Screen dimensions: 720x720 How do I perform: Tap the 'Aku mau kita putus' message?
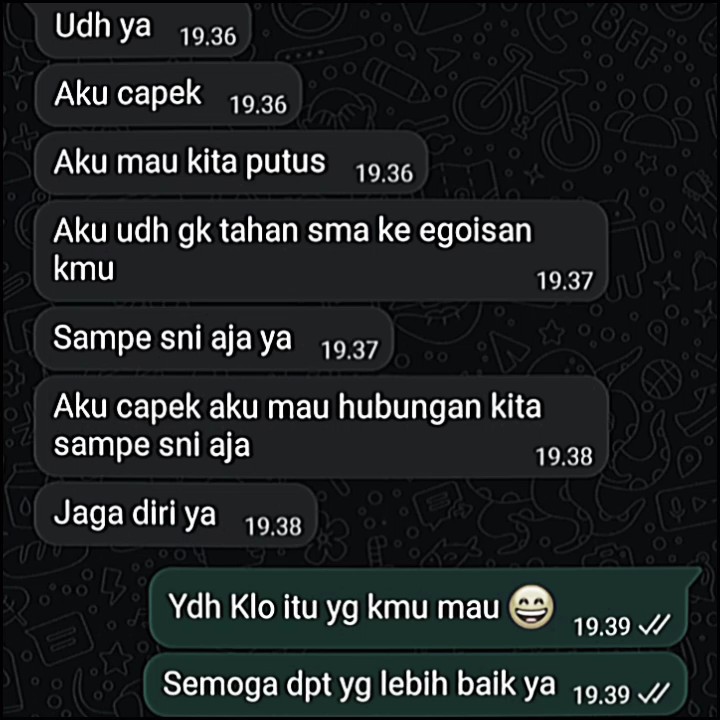pyautogui.click(x=231, y=163)
